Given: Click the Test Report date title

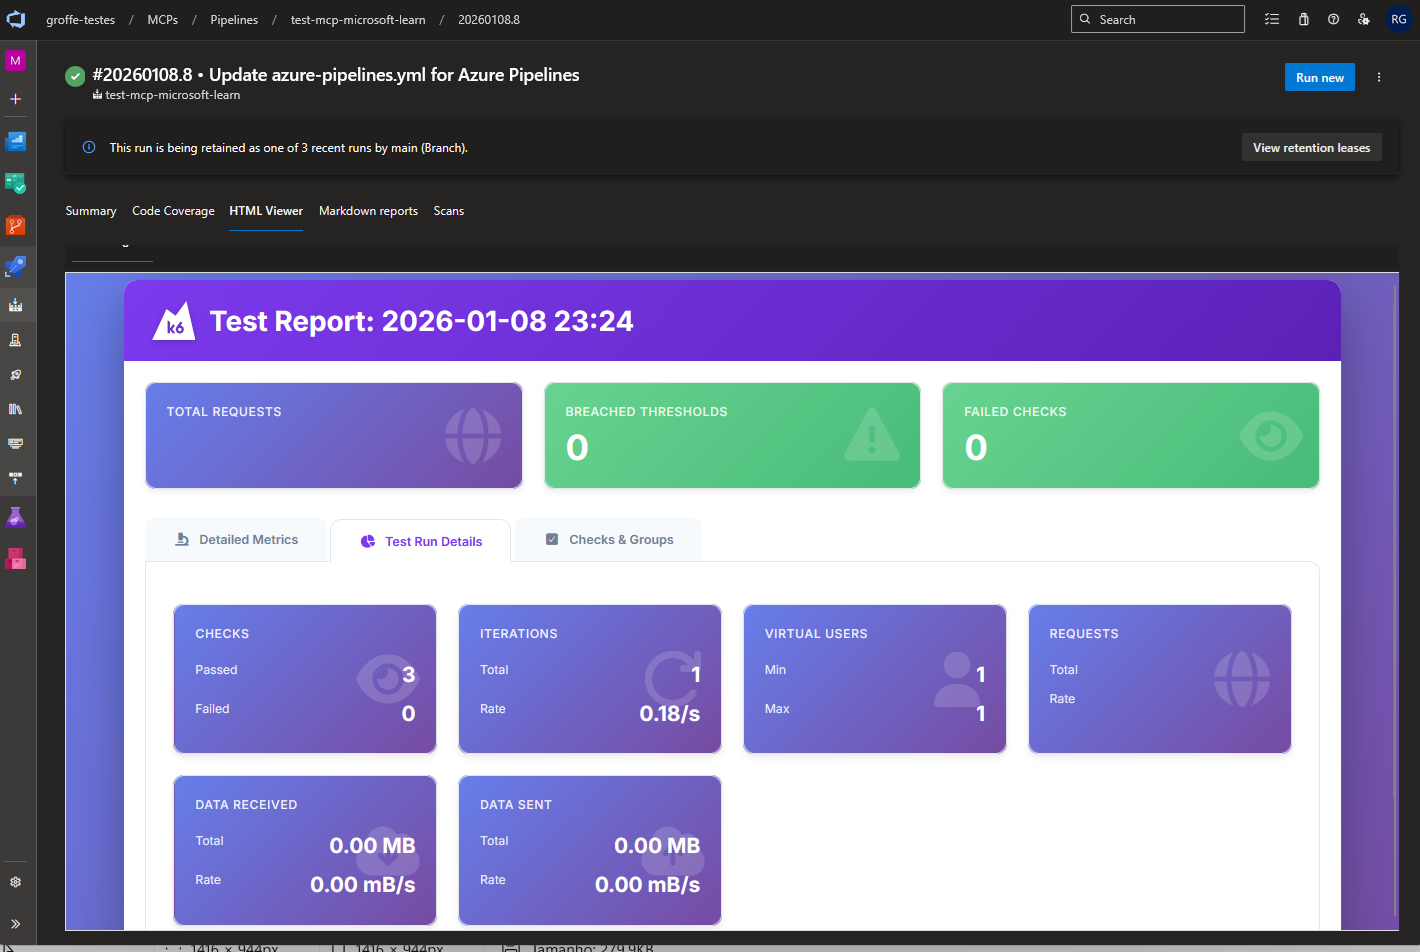Looking at the screenshot, I should point(421,321).
